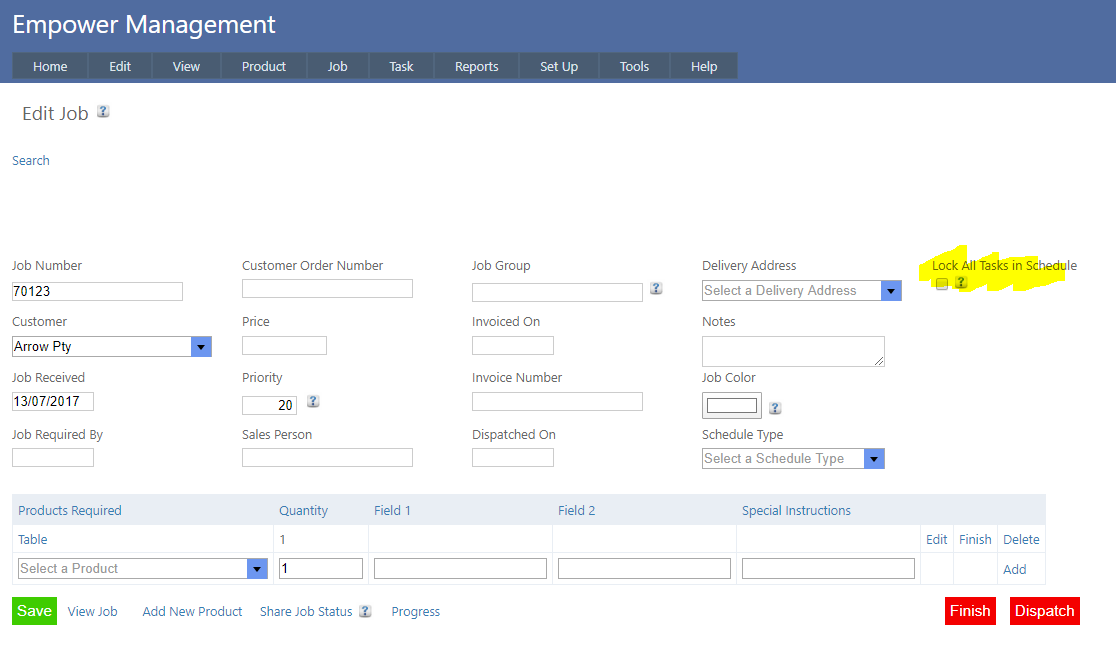
Task: Expand the Delivery Address dropdown
Action: pyautogui.click(x=891, y=291)
